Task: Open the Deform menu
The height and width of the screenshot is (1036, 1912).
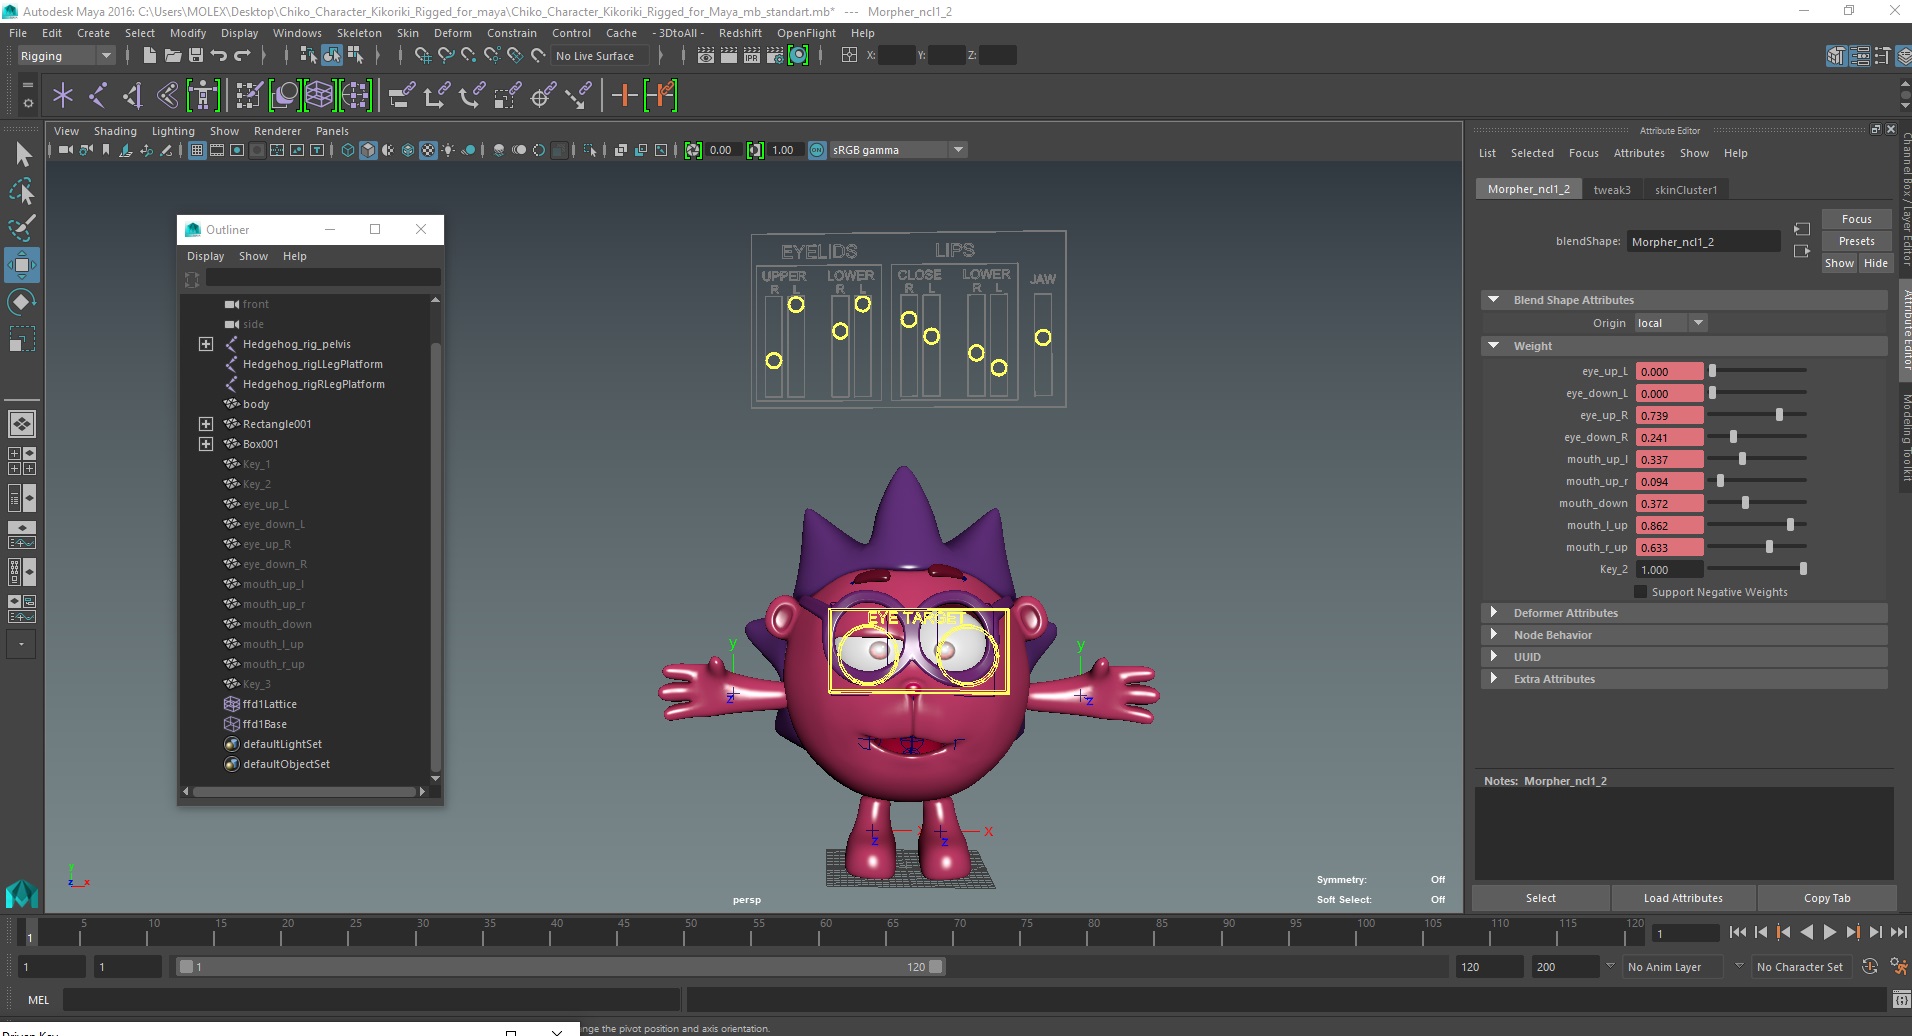Action: pyautogui.click(x=453, y=33)
